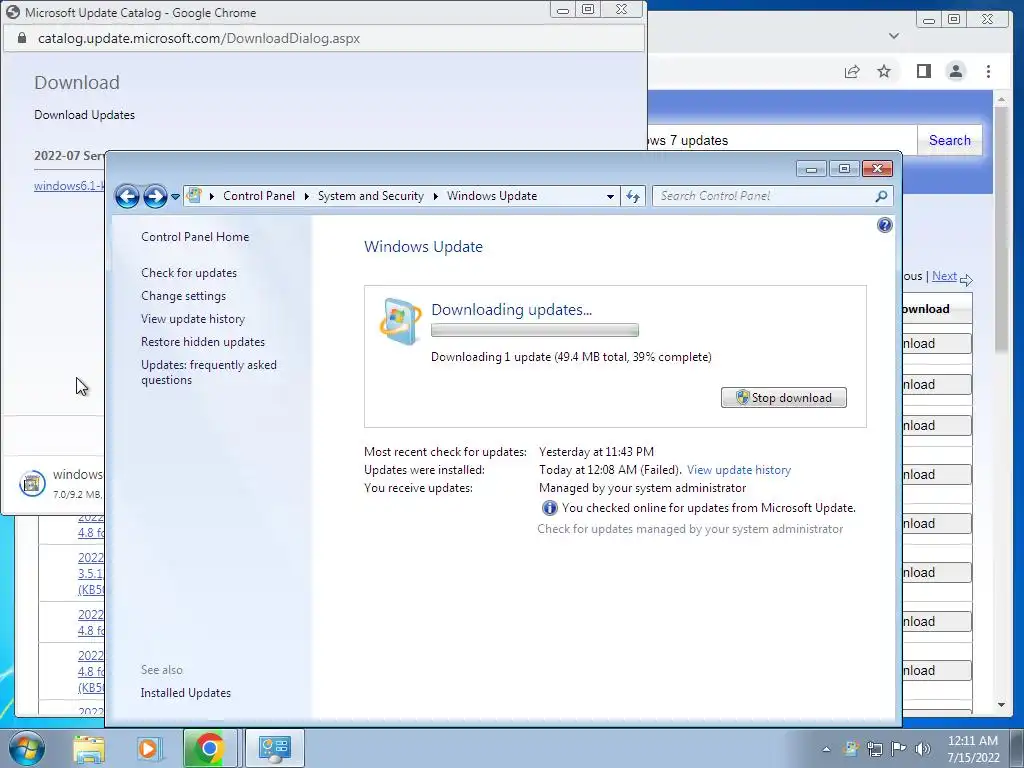Click Chrome share page icon

point(852,72)
